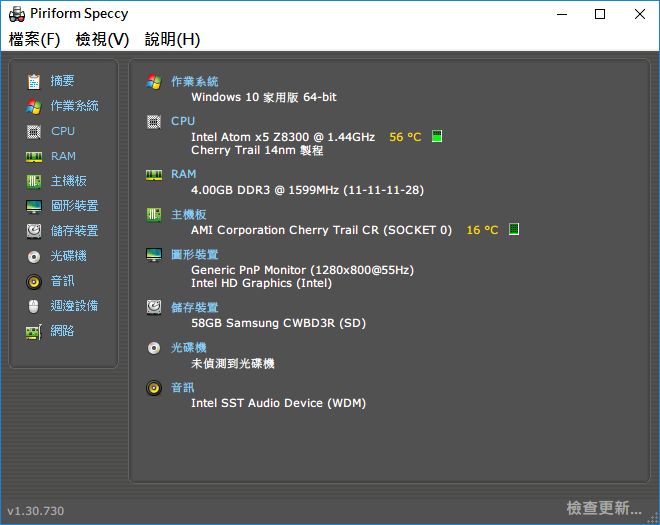Select text Intel HD Graphics (Intel)
Screen dimensions: 660x525
pyautogui.click(x=261, y=283)
